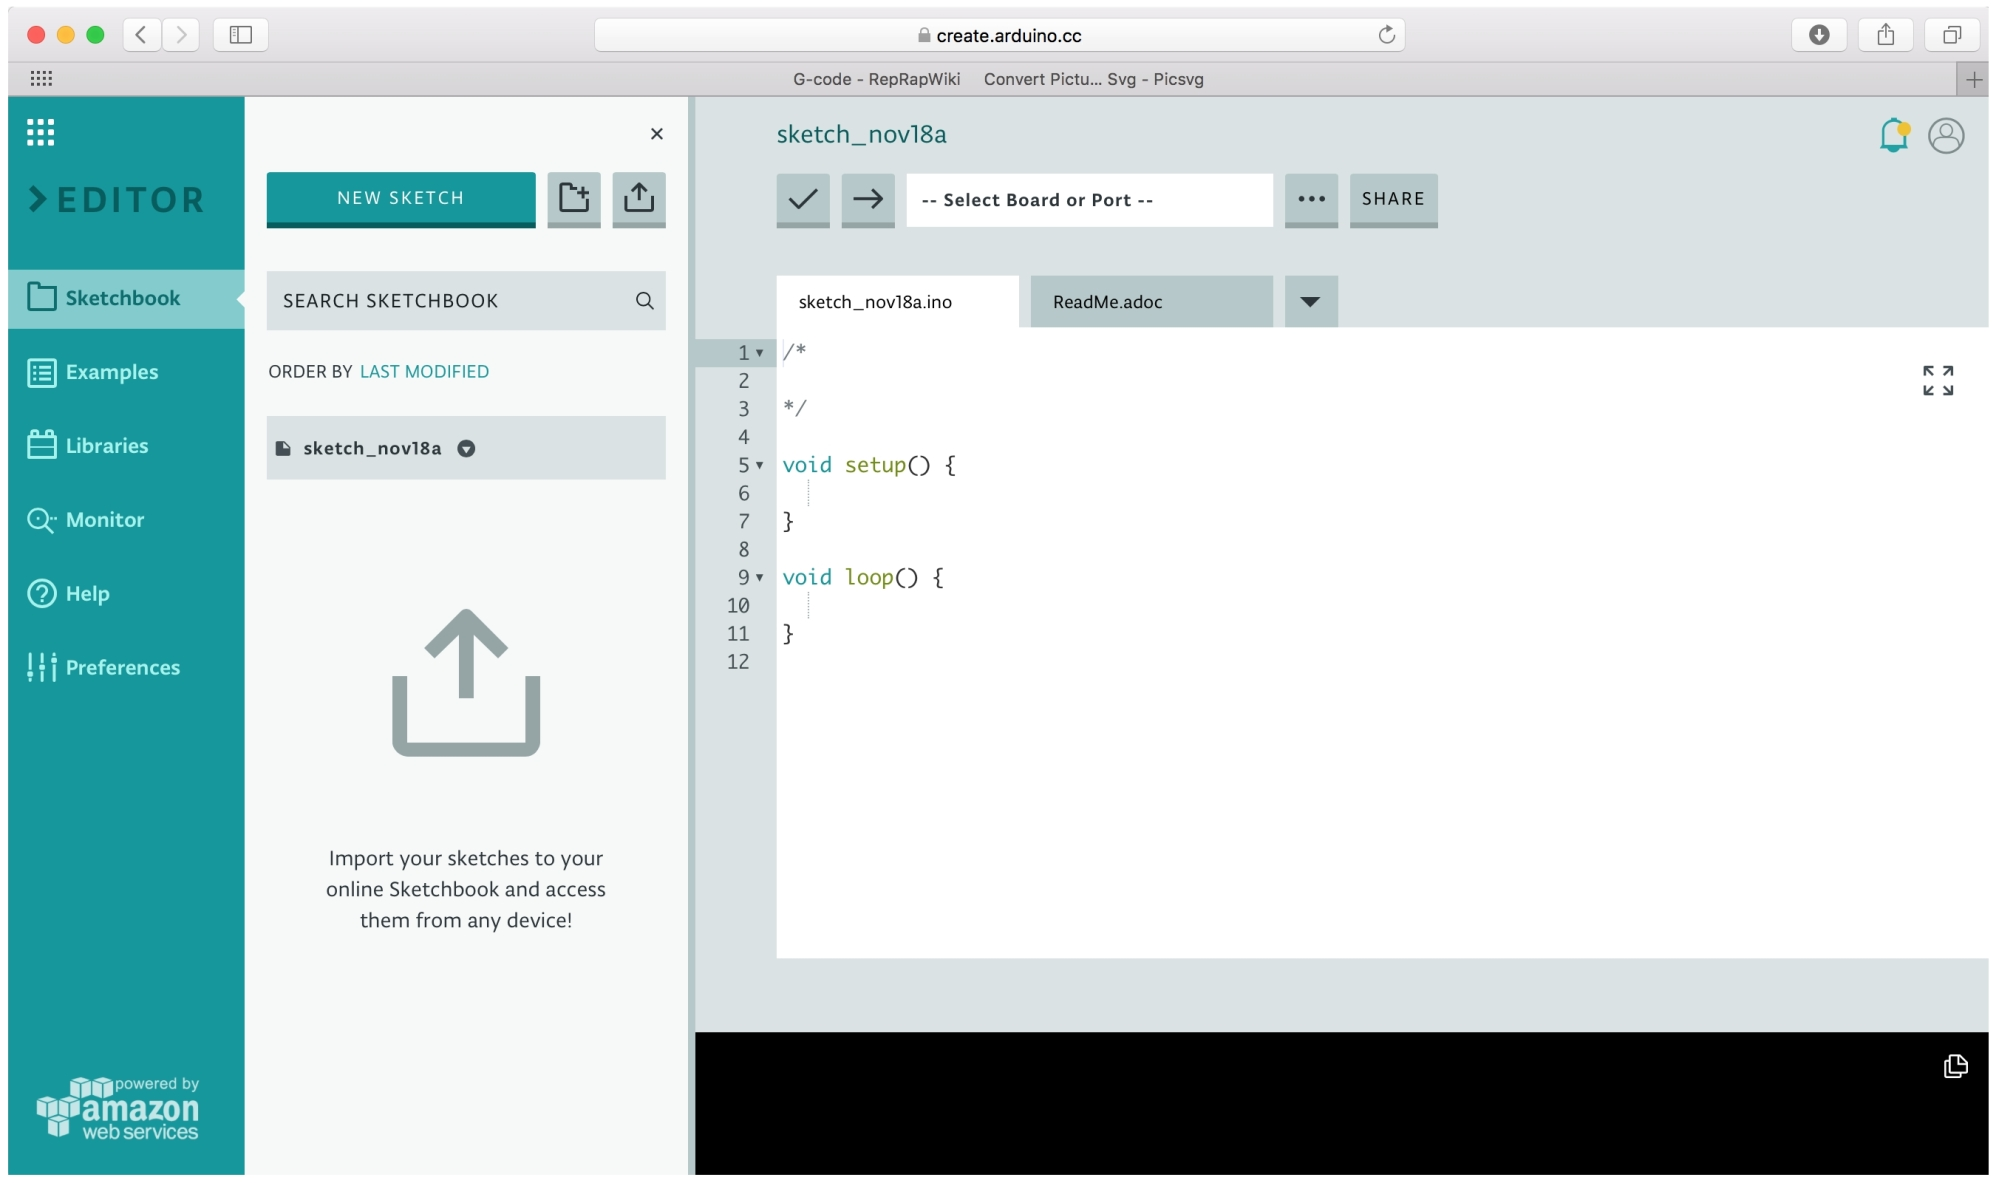Collapse code fold on line 1

tap(760, 353)
